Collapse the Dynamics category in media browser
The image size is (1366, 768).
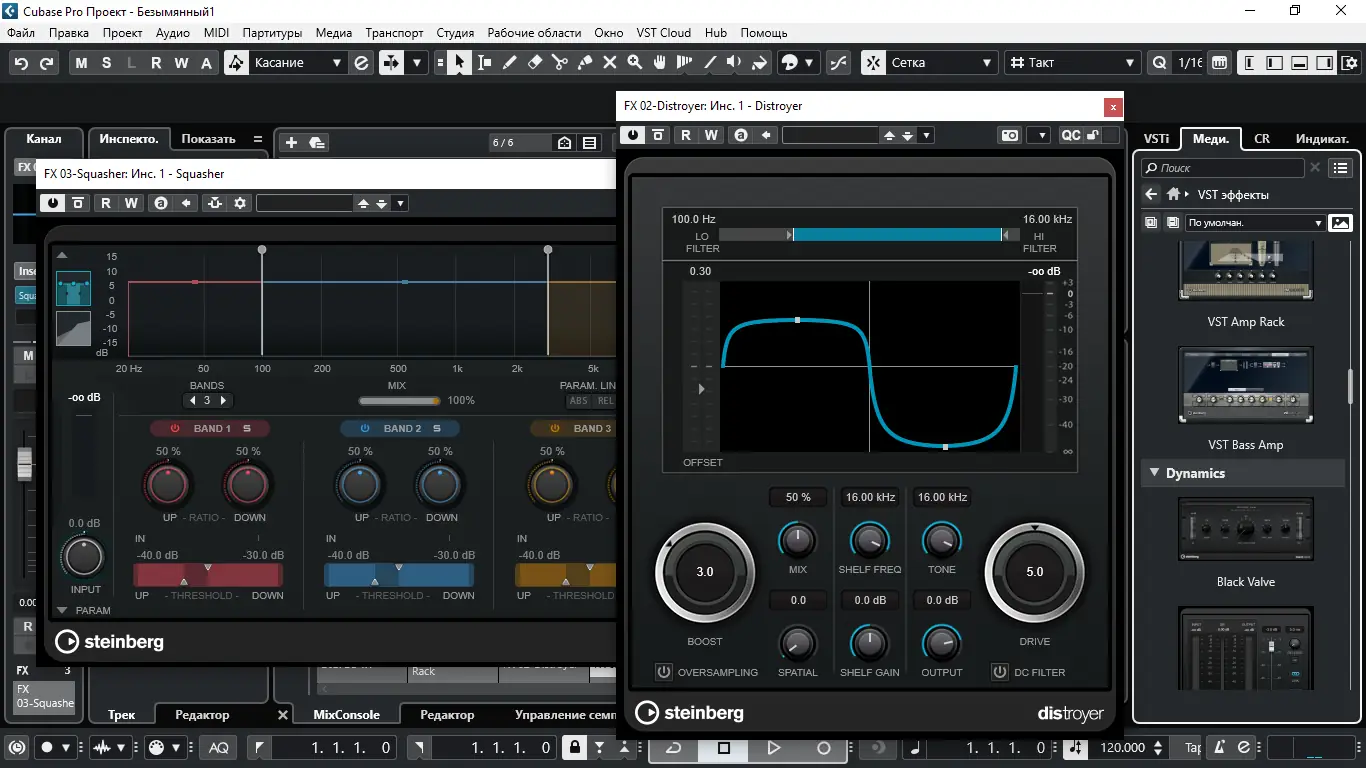coord(1155,473)
